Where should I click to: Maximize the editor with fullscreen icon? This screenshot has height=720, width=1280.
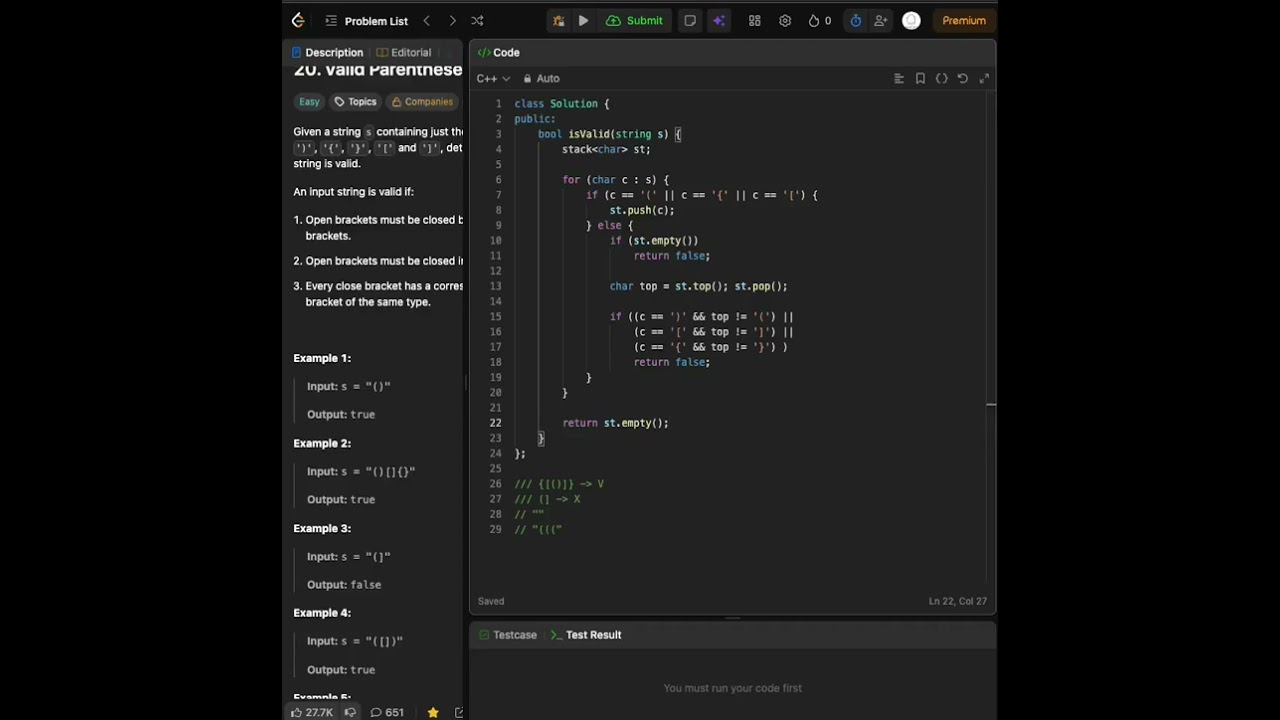click(x=984, y=79)
